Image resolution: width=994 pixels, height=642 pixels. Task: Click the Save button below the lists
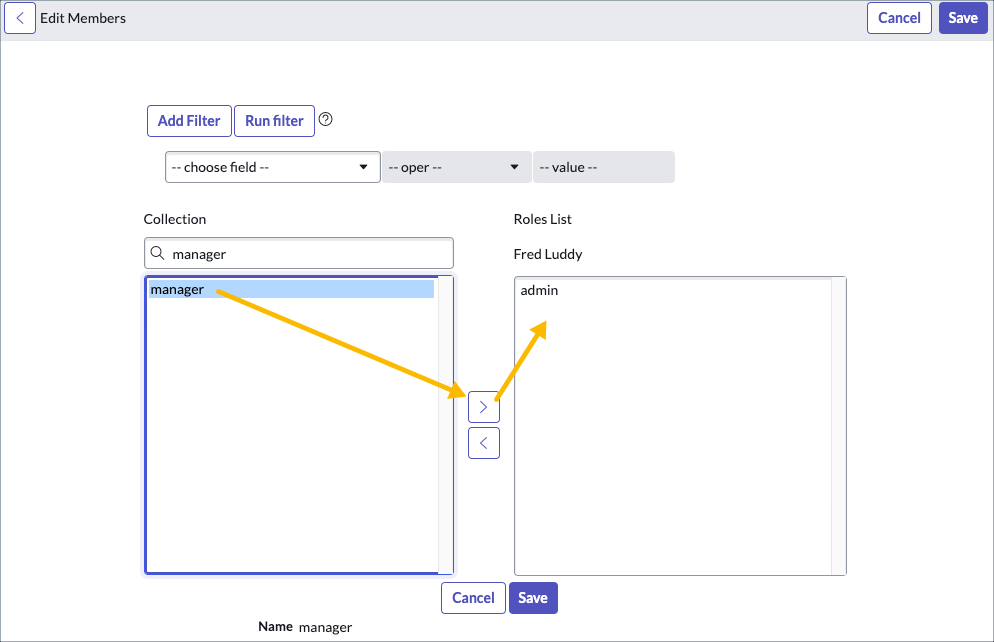[533, 598]
